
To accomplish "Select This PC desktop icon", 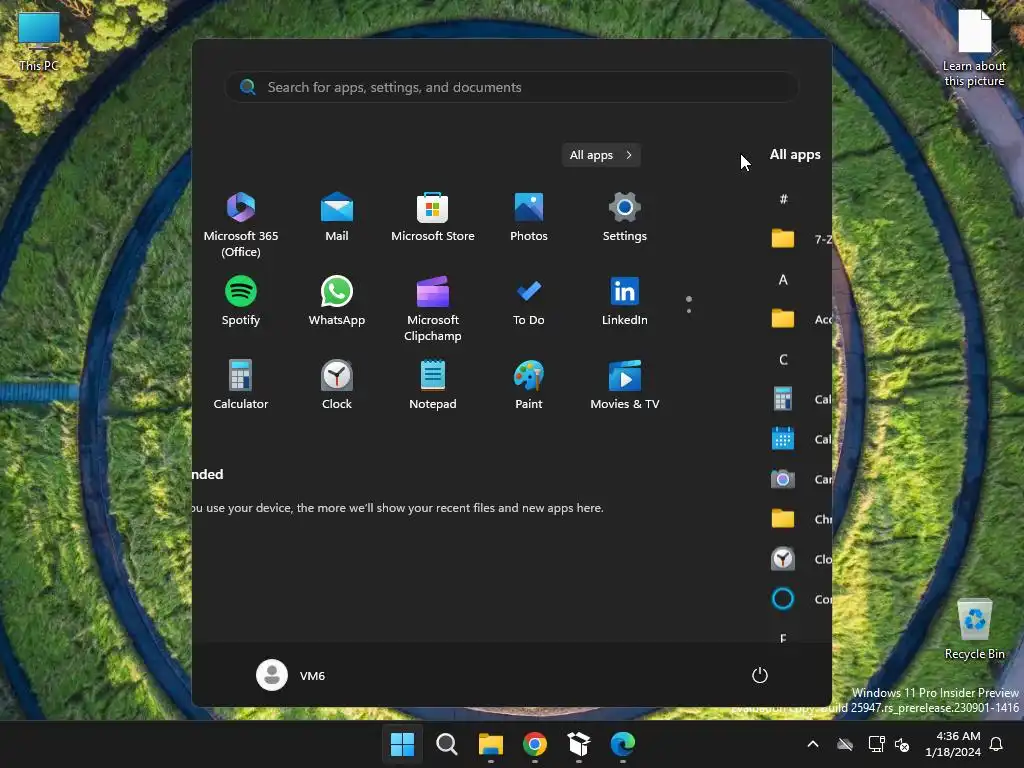I will 39,42.
